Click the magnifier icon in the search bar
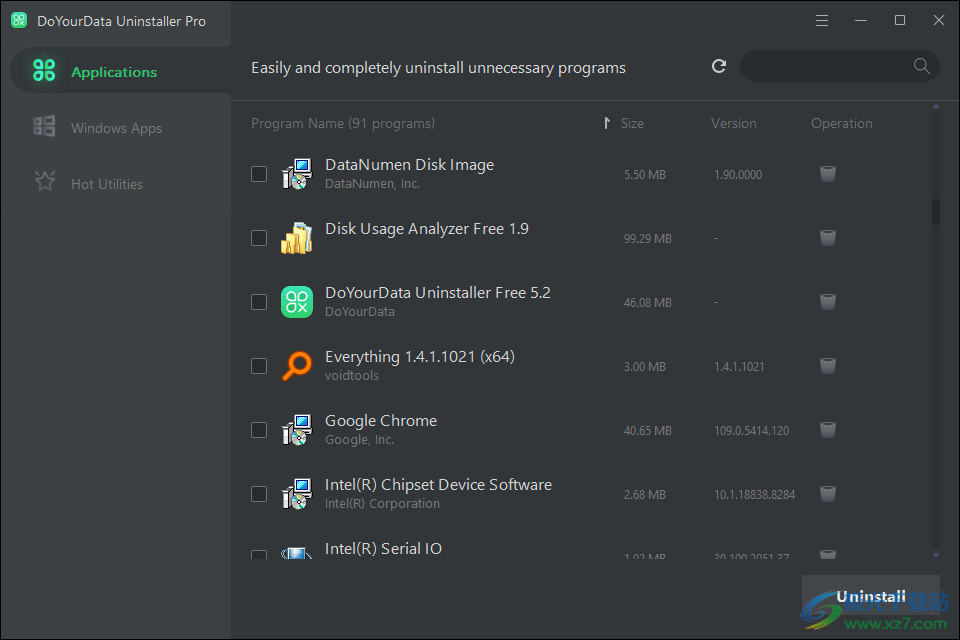Screen dimensions: 960x640 pyautogui.click(x=919, y=66)
